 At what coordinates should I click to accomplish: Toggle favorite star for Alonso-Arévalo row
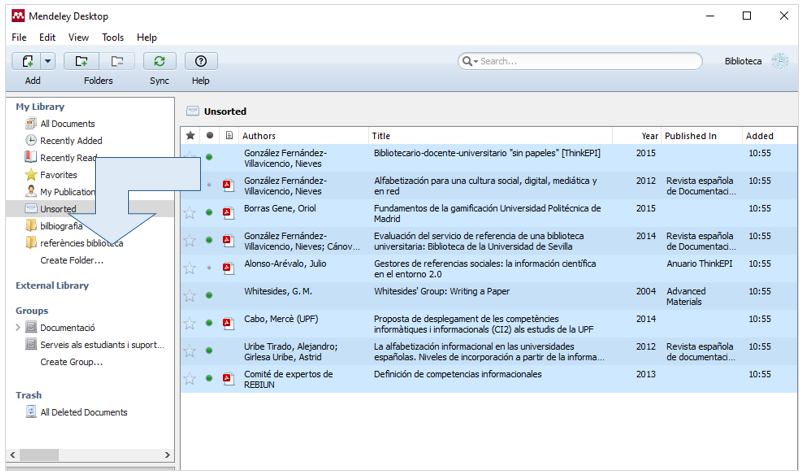click(x=190, y=268)
